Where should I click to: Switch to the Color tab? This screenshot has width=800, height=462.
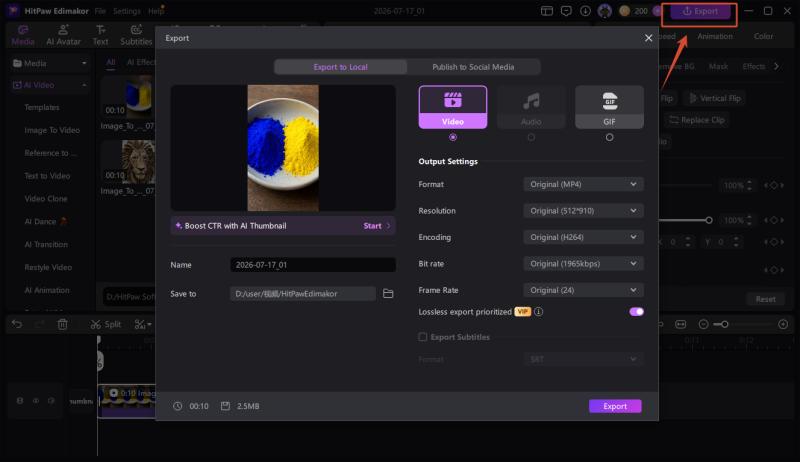763,36
